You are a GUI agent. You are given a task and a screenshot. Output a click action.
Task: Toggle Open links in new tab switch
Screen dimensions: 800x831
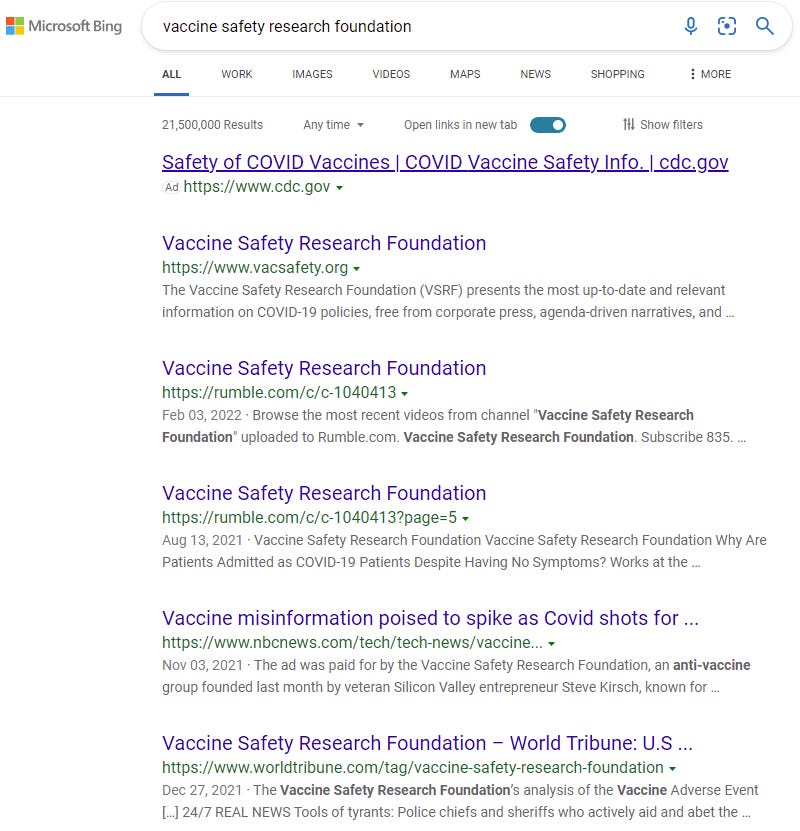point(548,125)
